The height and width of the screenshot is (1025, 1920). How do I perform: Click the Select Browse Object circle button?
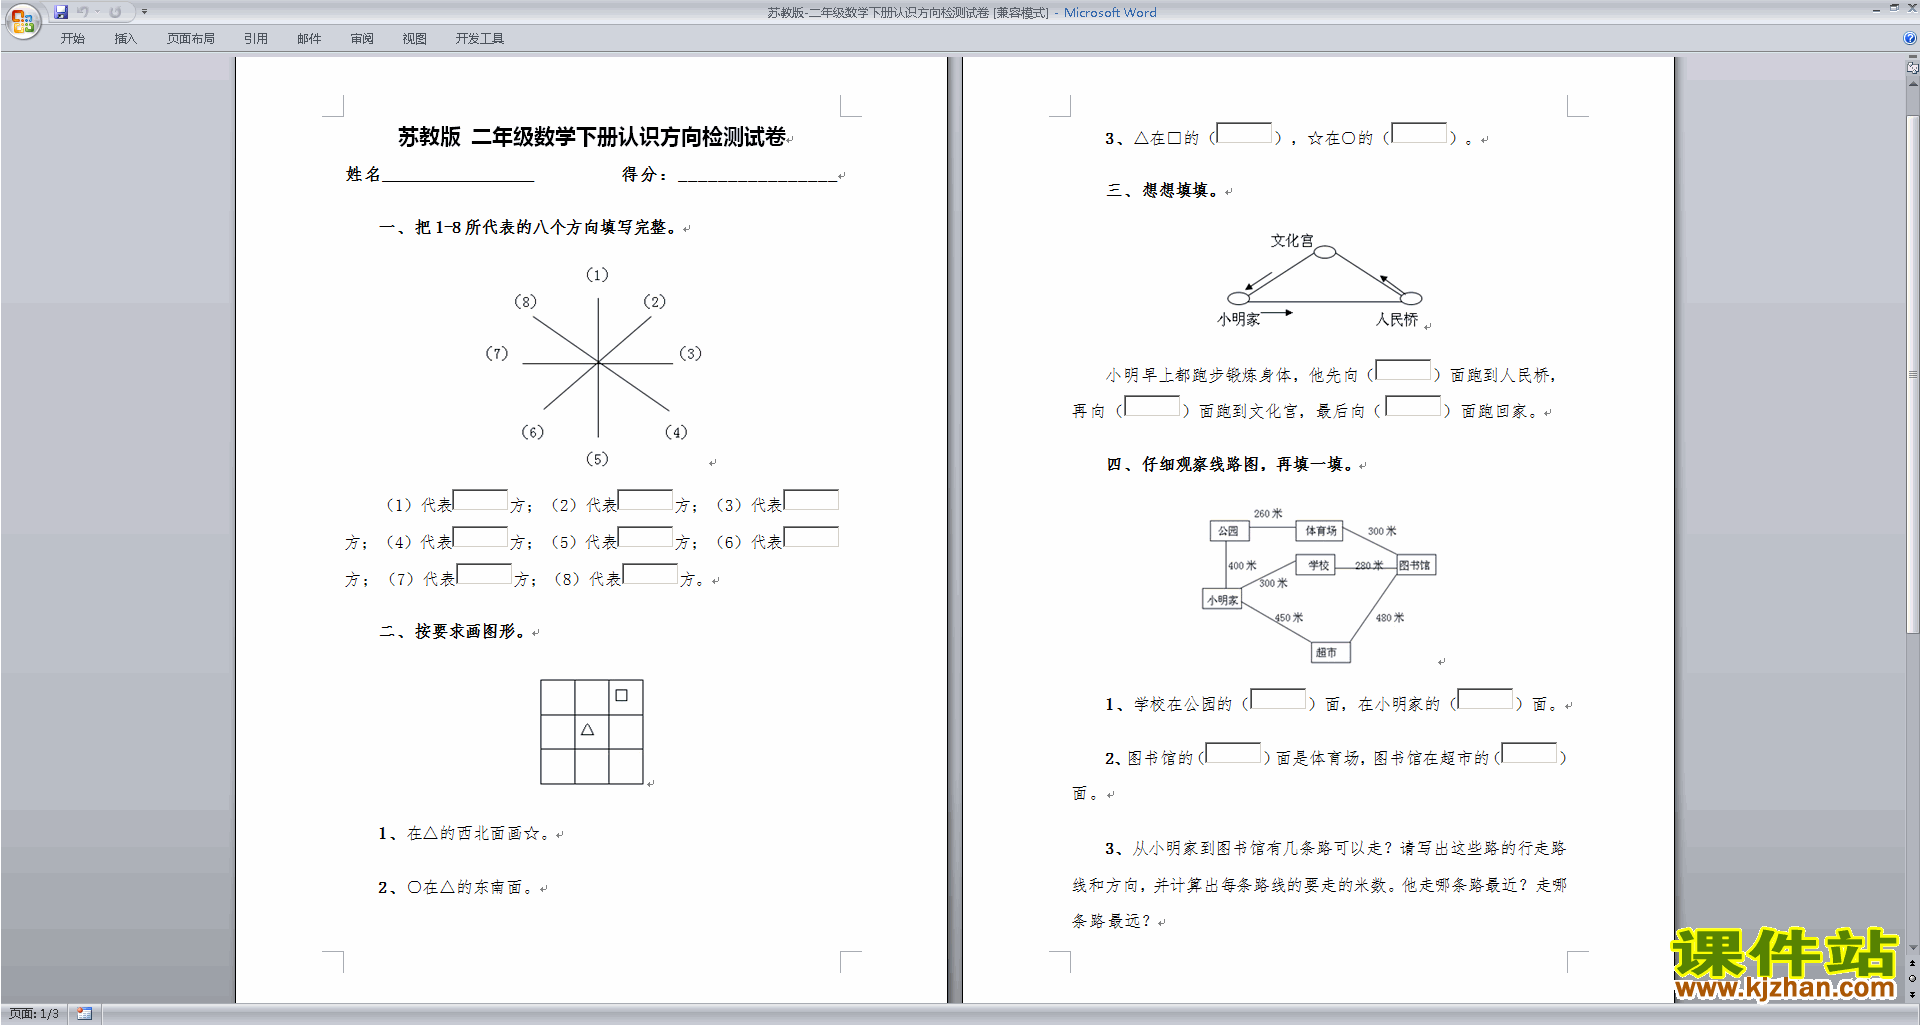click(x=1912, y=978)
